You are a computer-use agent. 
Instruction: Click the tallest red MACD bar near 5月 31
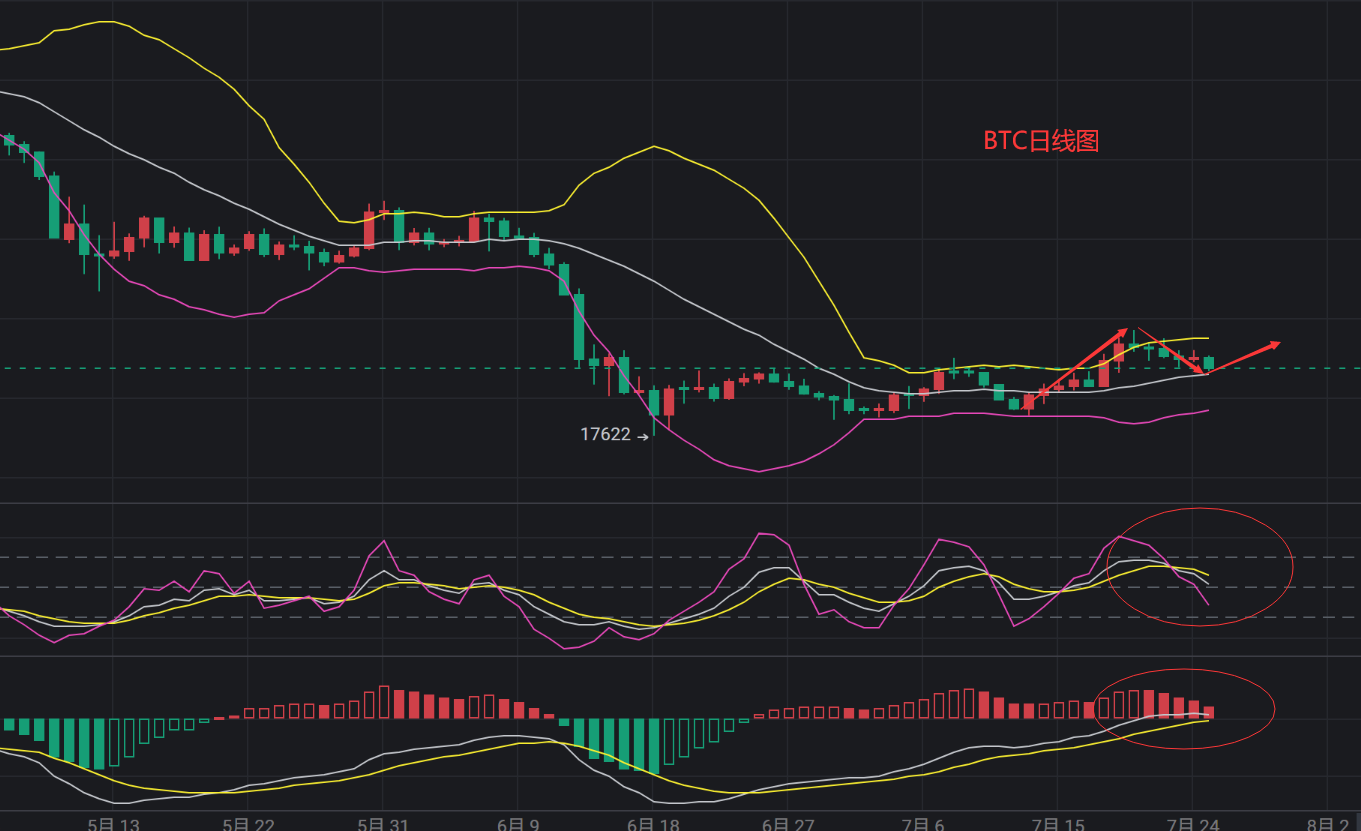384,702
